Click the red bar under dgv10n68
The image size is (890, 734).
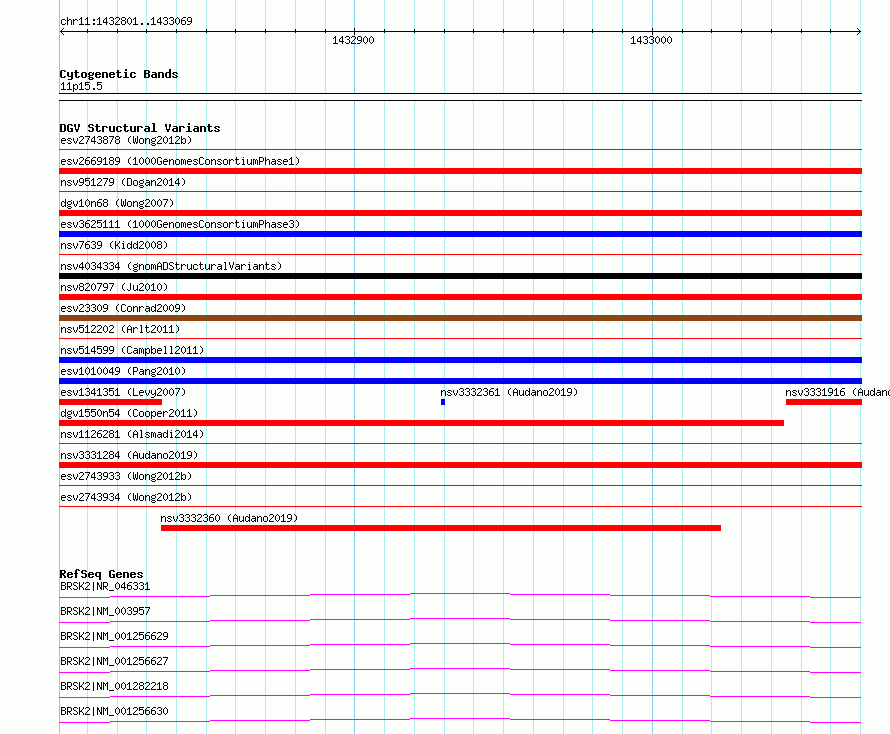pos(460,213)
